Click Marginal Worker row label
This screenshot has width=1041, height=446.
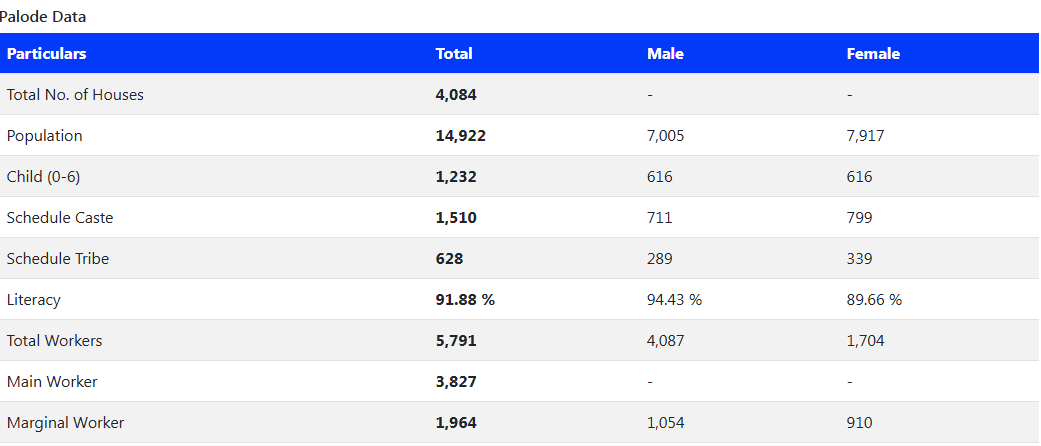pos(65,423)
